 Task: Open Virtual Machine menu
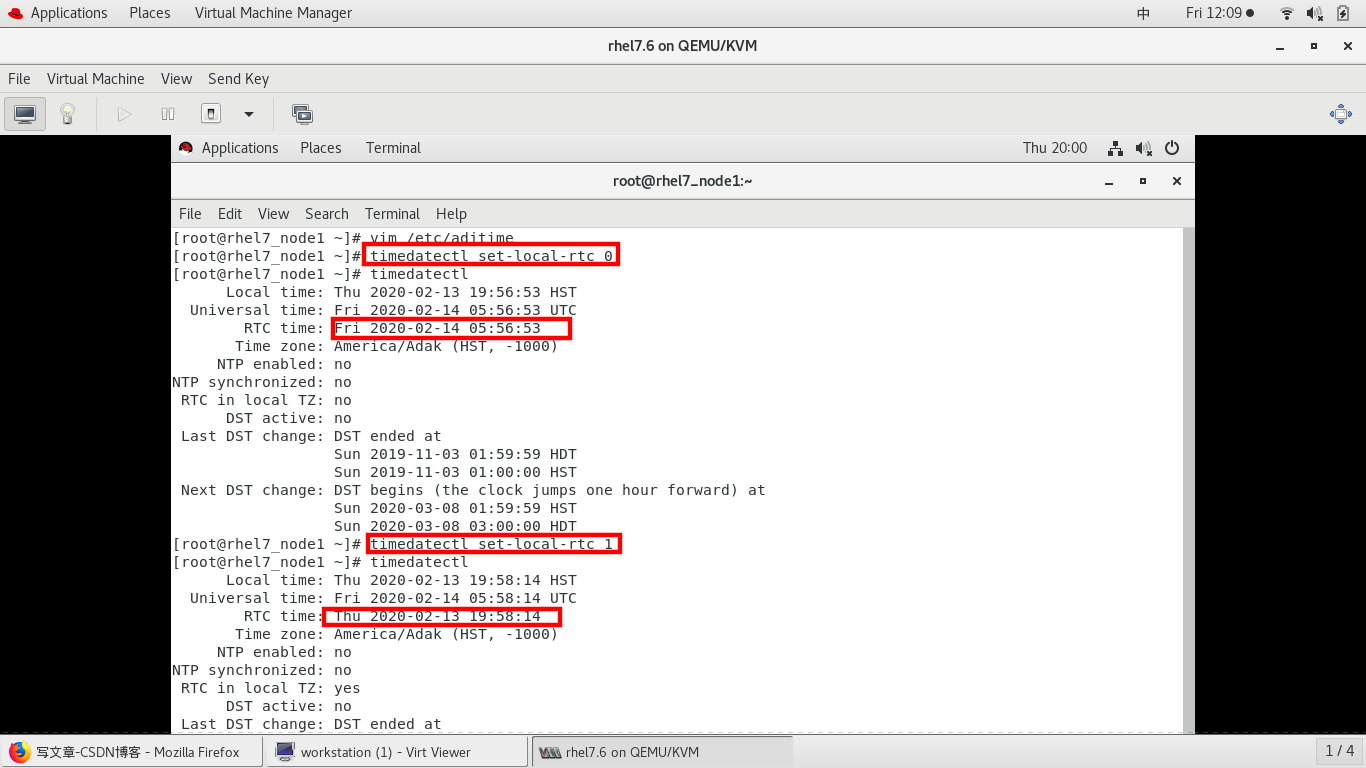click(96, 79)
